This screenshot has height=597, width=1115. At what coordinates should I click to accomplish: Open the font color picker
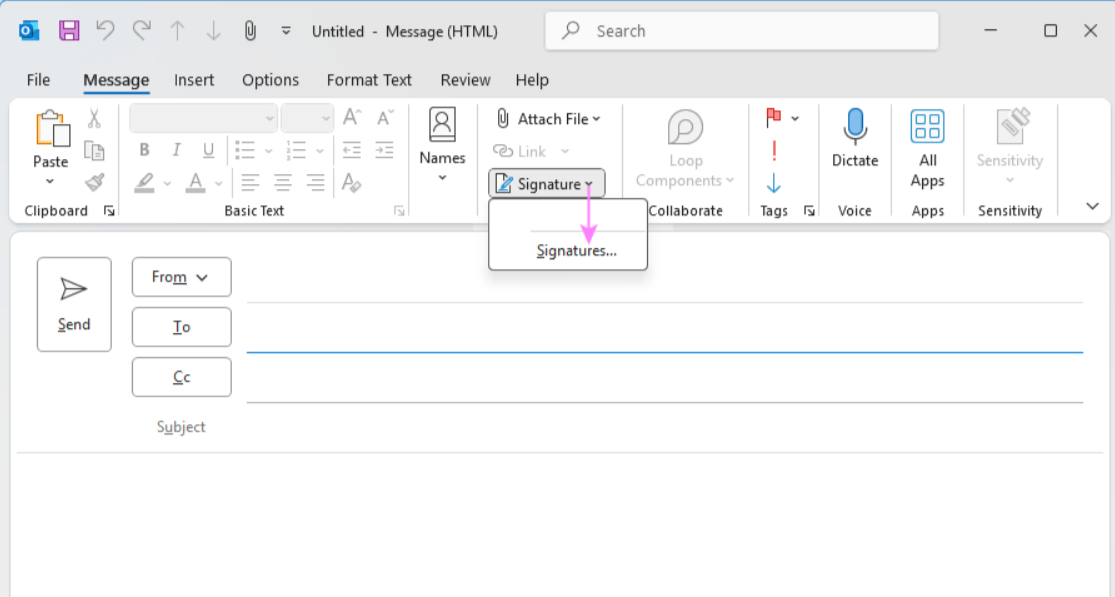196,183
